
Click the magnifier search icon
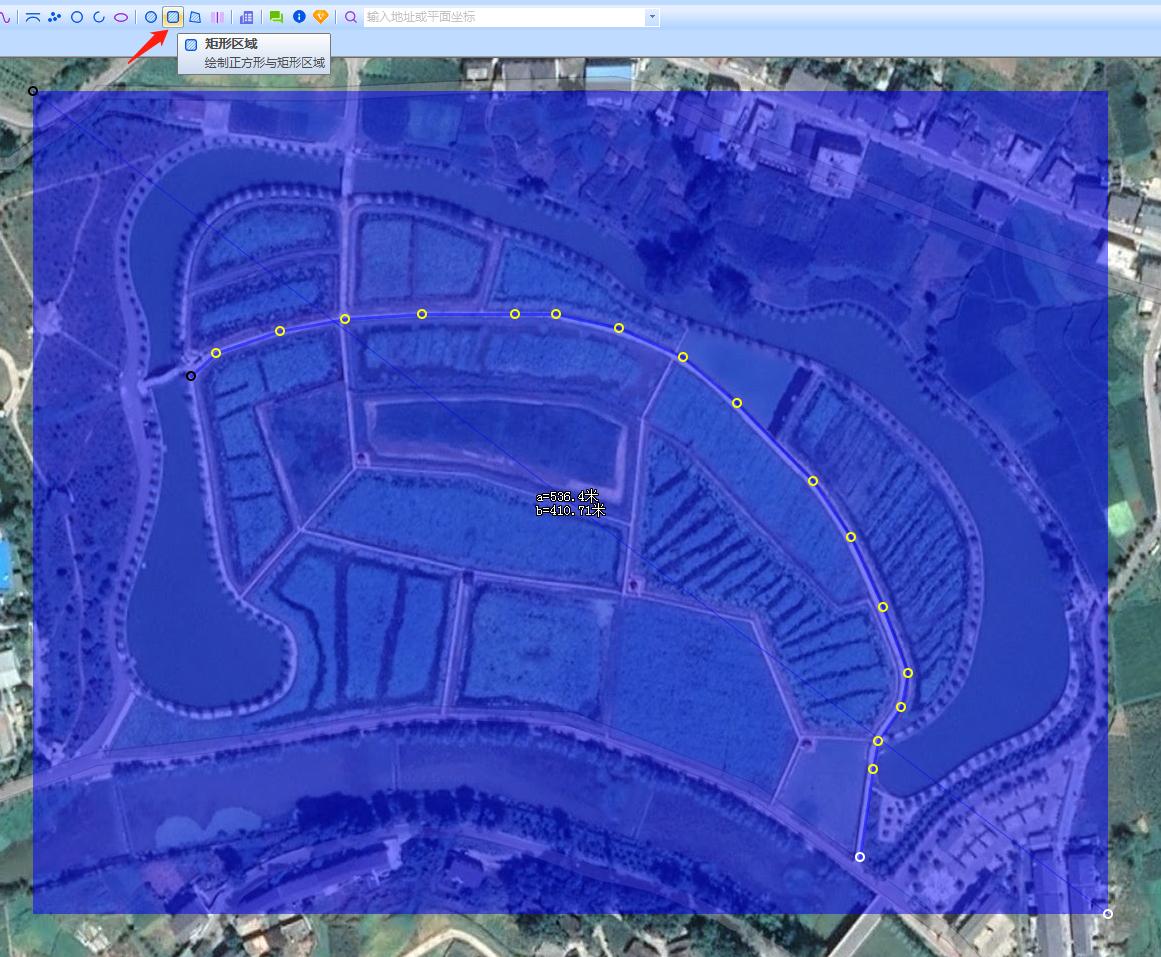pyautogui.click(x=351, y=17)
